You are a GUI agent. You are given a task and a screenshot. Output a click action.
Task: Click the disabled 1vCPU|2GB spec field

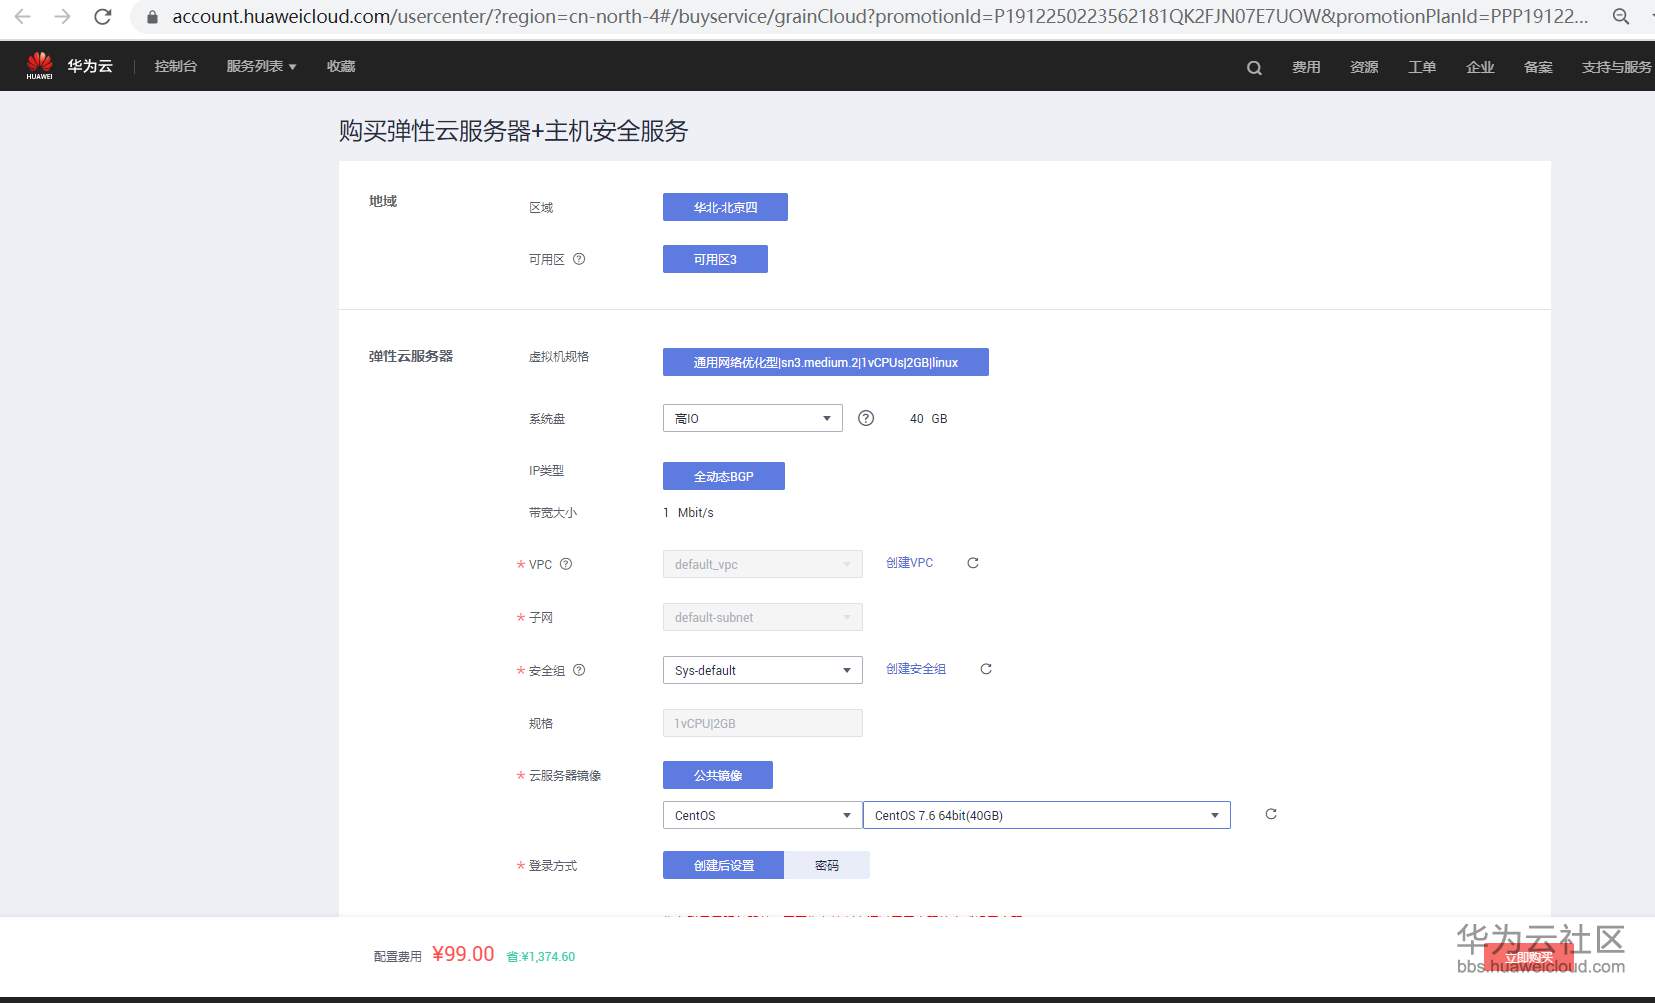(763, 723)
